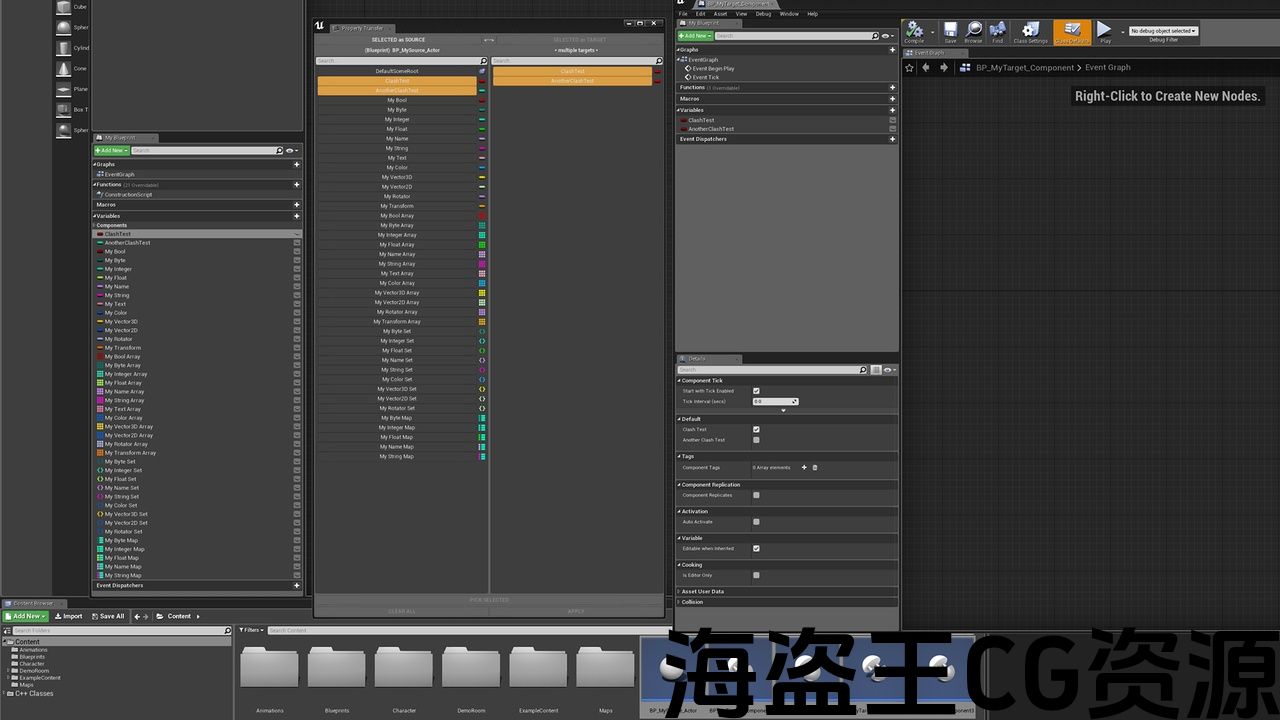This screenshot has width=1280, height=720.
Task: Enable the Another Clash Test checkbox
Action: pyautogui.click(x=756, y=440)
